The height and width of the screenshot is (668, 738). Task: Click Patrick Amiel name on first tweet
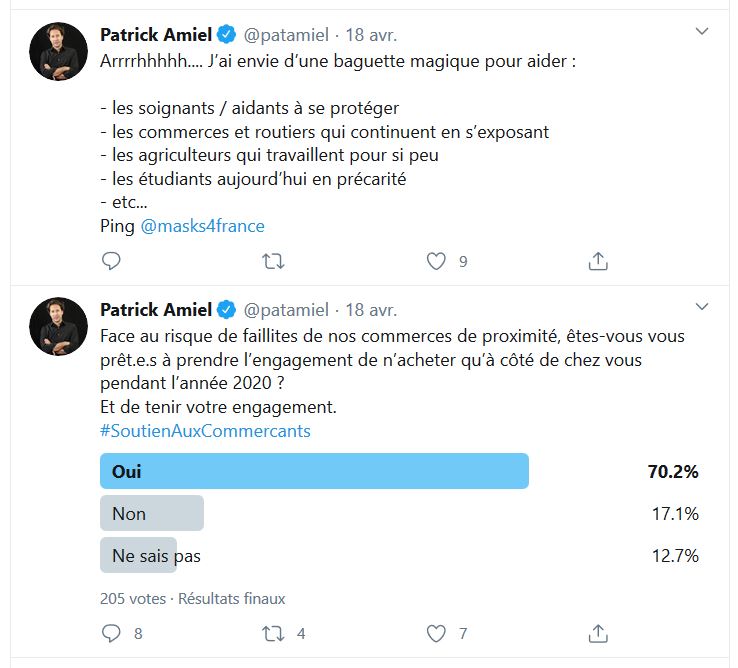[x=156, y=34]
